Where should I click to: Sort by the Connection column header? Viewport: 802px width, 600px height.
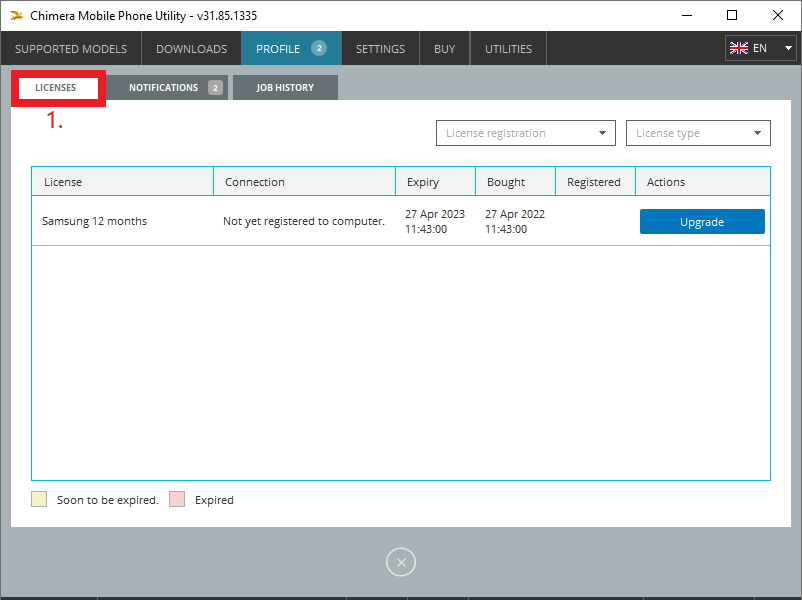(x=304, y=182)
